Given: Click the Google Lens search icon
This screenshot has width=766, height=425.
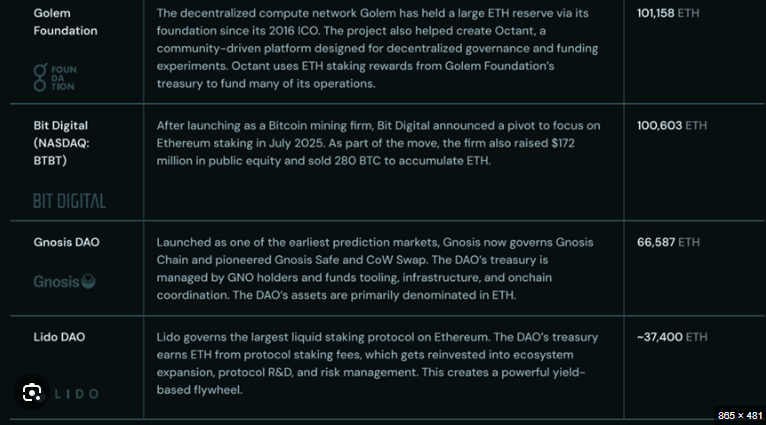Looking at the screenshot, I should 32,392.
